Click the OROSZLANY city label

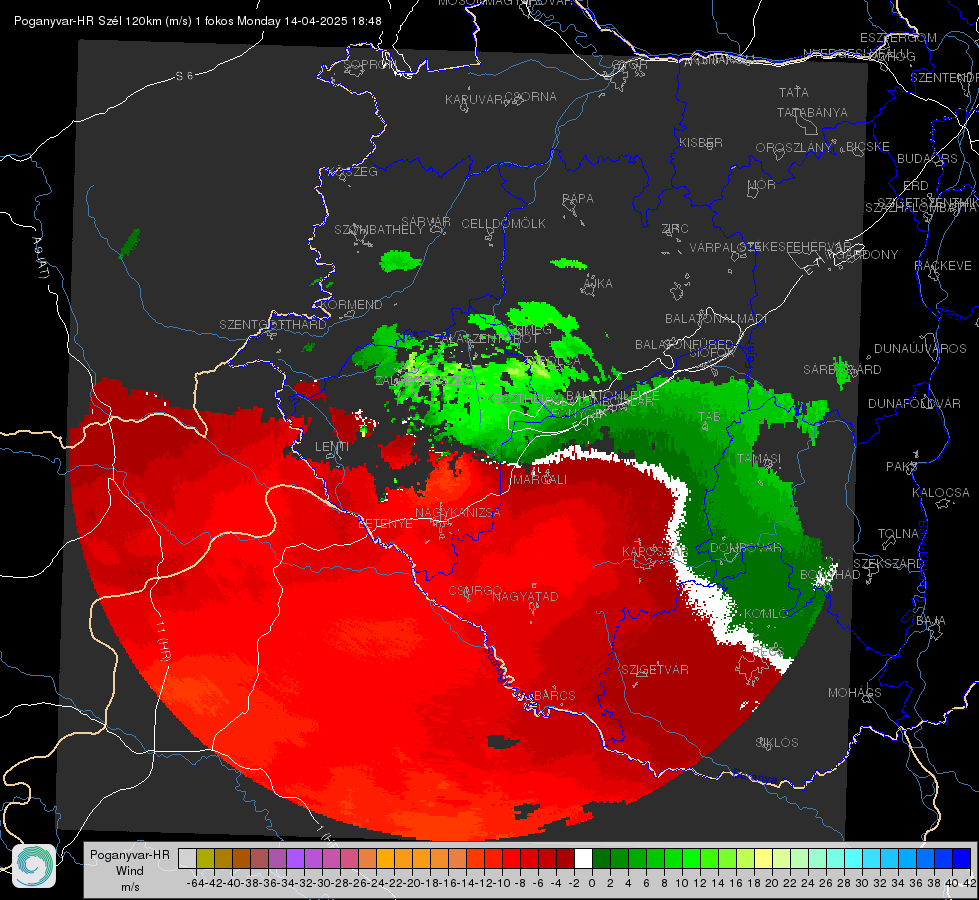(x=794, y=148)
